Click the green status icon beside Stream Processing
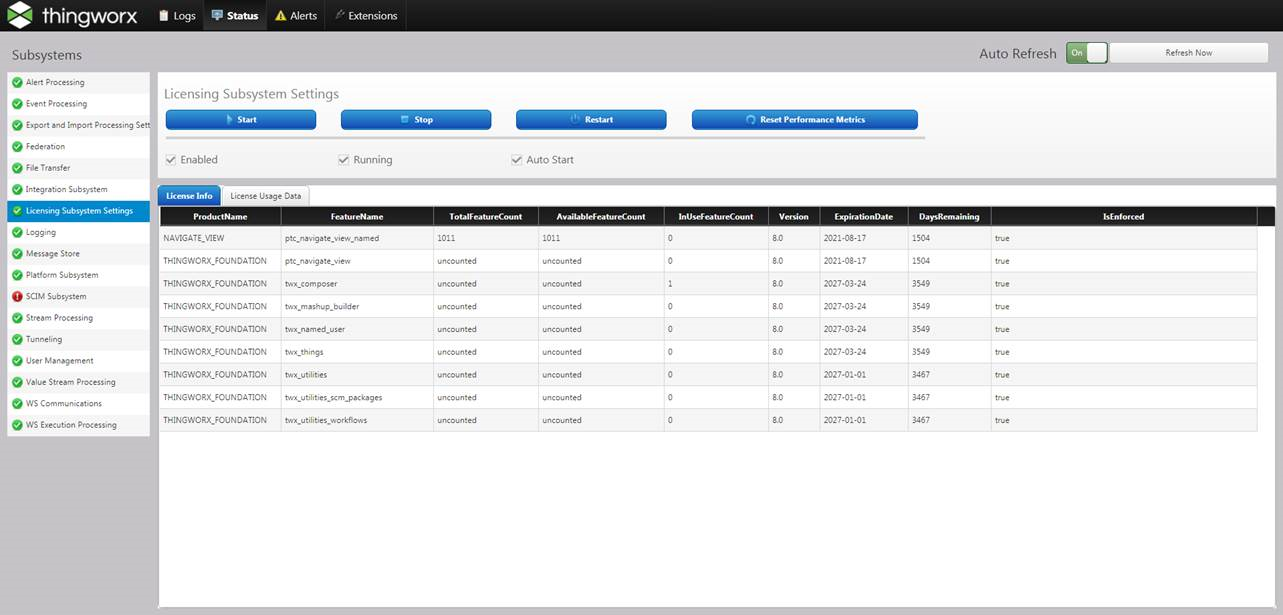 (17, 318)
